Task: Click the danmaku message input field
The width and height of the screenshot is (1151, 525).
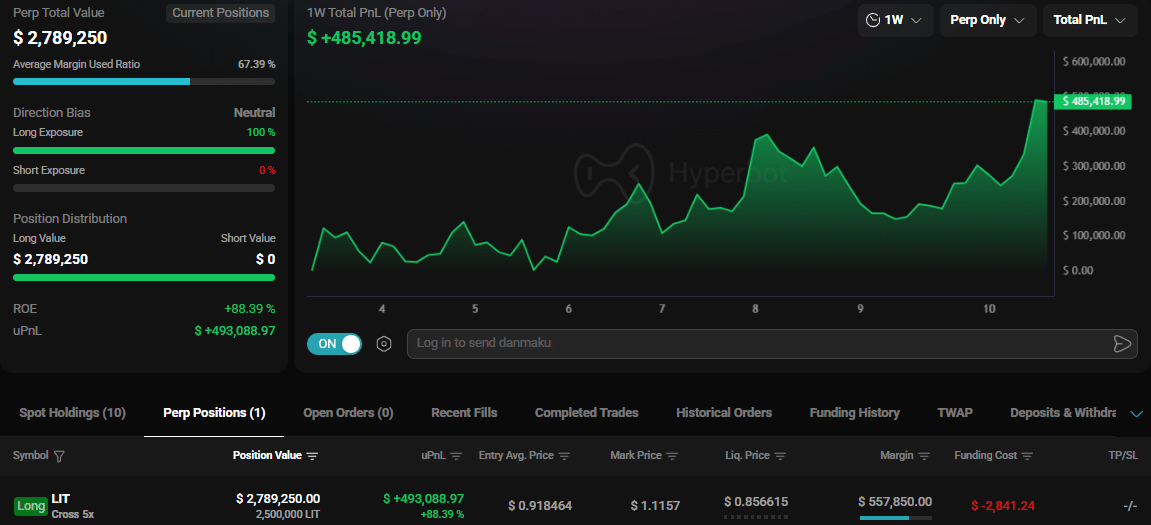Action: point(750,344)
